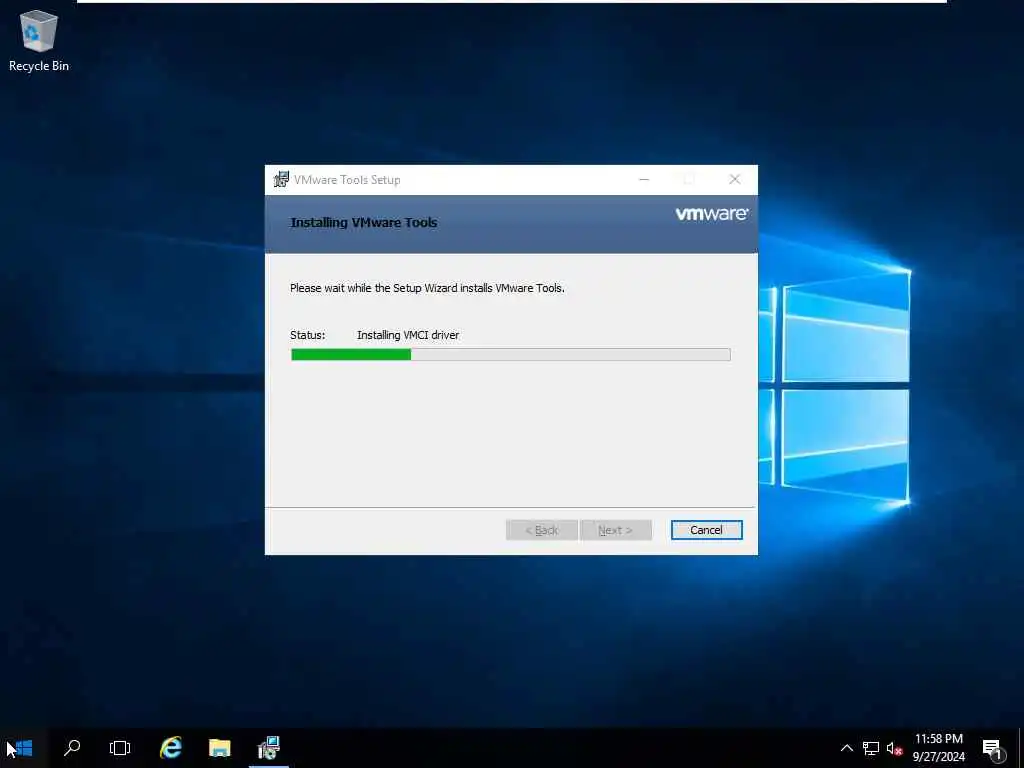Open the Windows Start menu
The height and width of the screenshot is (768, 1024).
(x=24, y=748)
